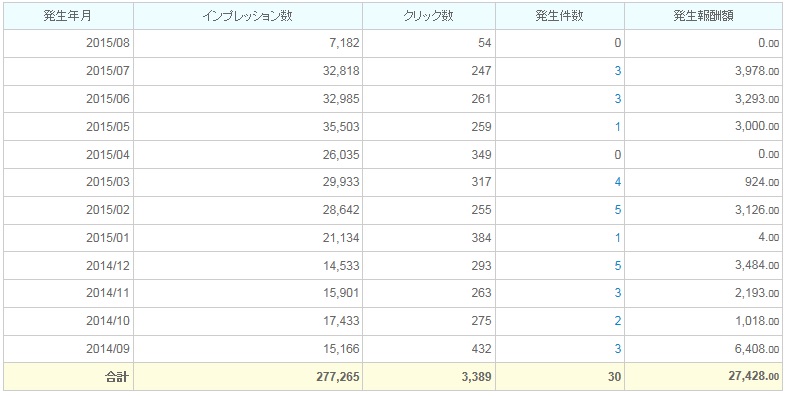Click the reward amount 1,018.00

tap(757, 321)
